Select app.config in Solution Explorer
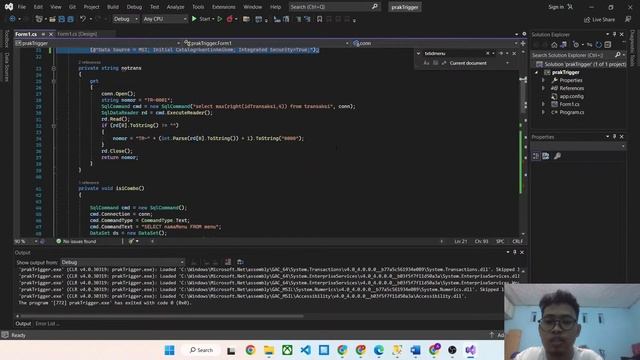640x360 pixels. (x=571, y=96)
